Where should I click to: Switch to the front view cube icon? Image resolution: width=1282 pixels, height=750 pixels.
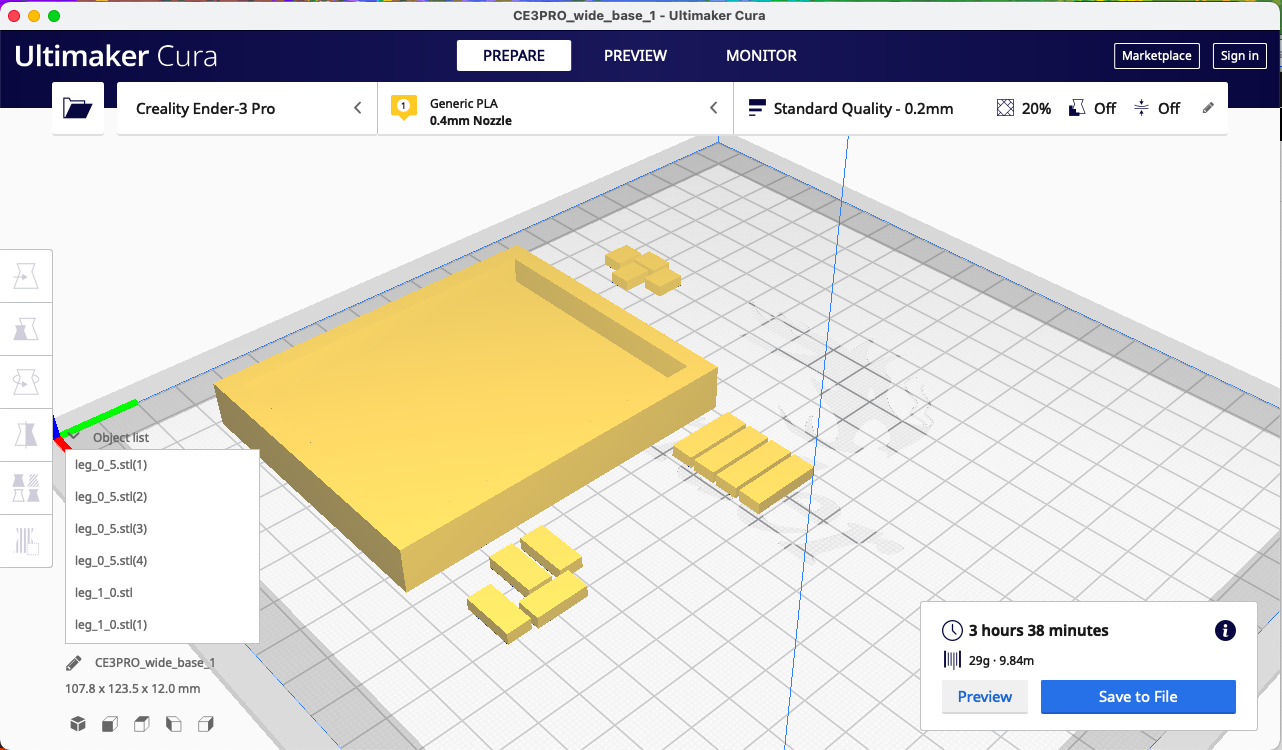tap(110, 724)
